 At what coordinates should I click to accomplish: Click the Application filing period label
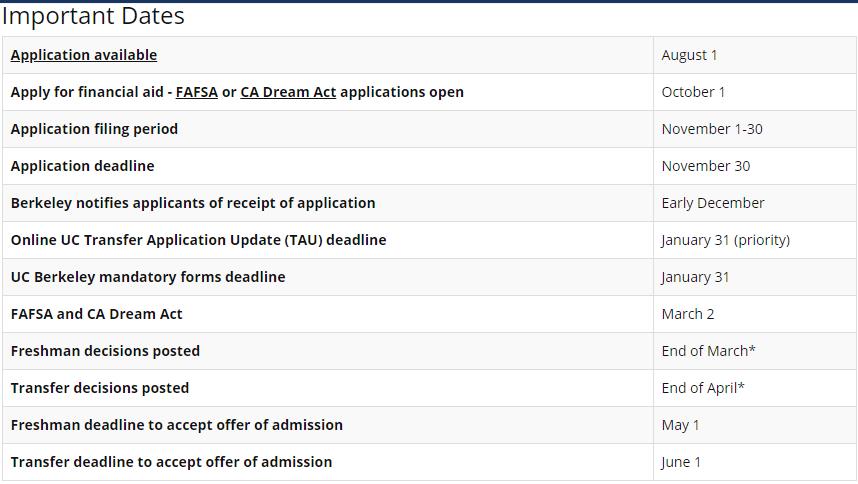click(94, 129)
